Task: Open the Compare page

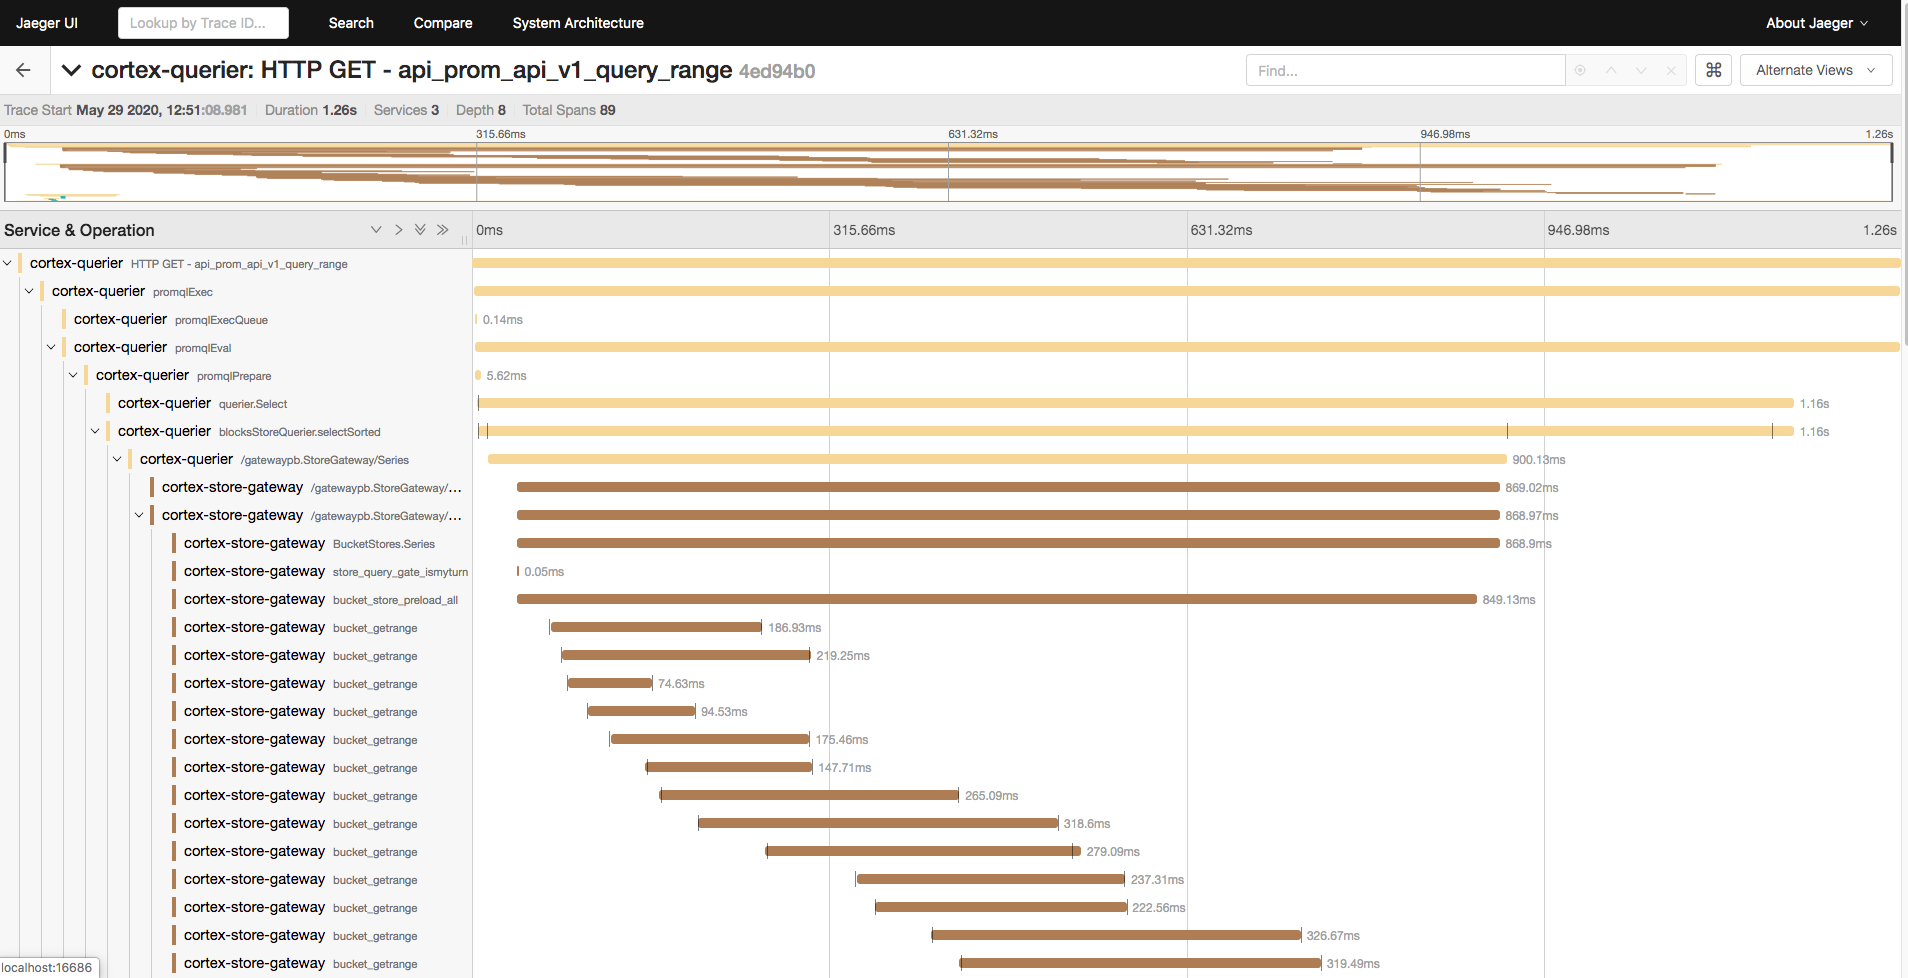Action: coord(443,23)
